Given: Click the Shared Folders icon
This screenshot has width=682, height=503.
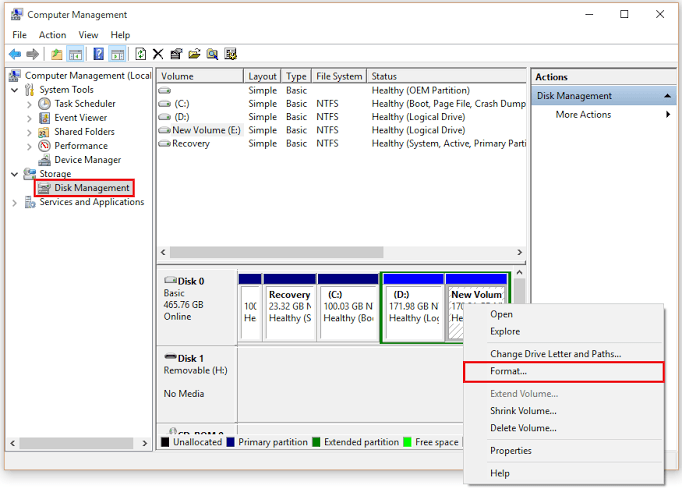Looking at the screenshot, I should click(x=43, y=132).
